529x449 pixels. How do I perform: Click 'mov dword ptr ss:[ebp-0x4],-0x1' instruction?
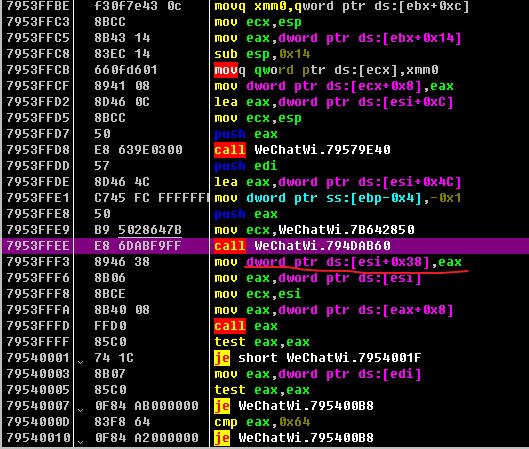tap(338, 198)
